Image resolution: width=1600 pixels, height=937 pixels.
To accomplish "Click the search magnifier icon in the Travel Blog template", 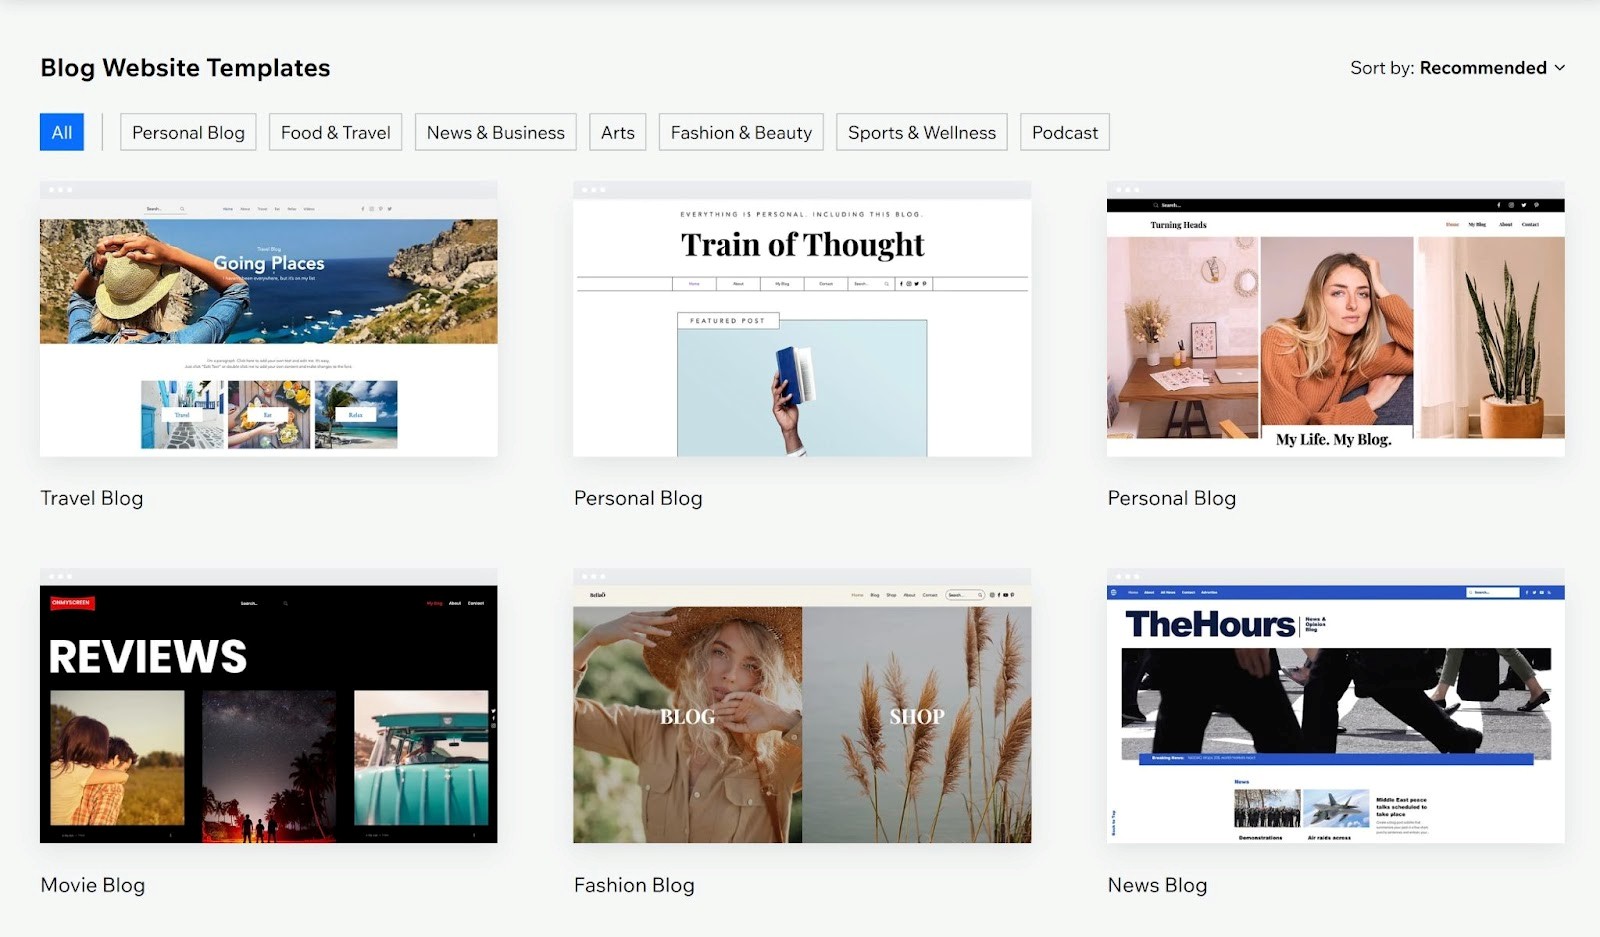I will 182,208.
